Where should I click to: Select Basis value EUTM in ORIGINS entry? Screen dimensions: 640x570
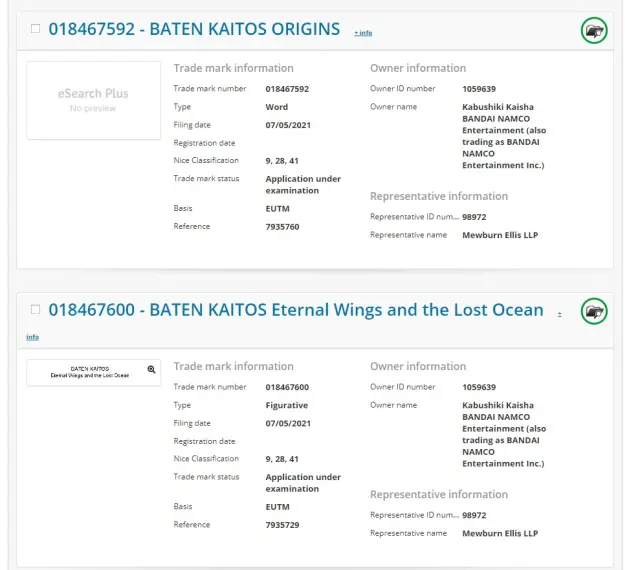click(x=278, y=209)
